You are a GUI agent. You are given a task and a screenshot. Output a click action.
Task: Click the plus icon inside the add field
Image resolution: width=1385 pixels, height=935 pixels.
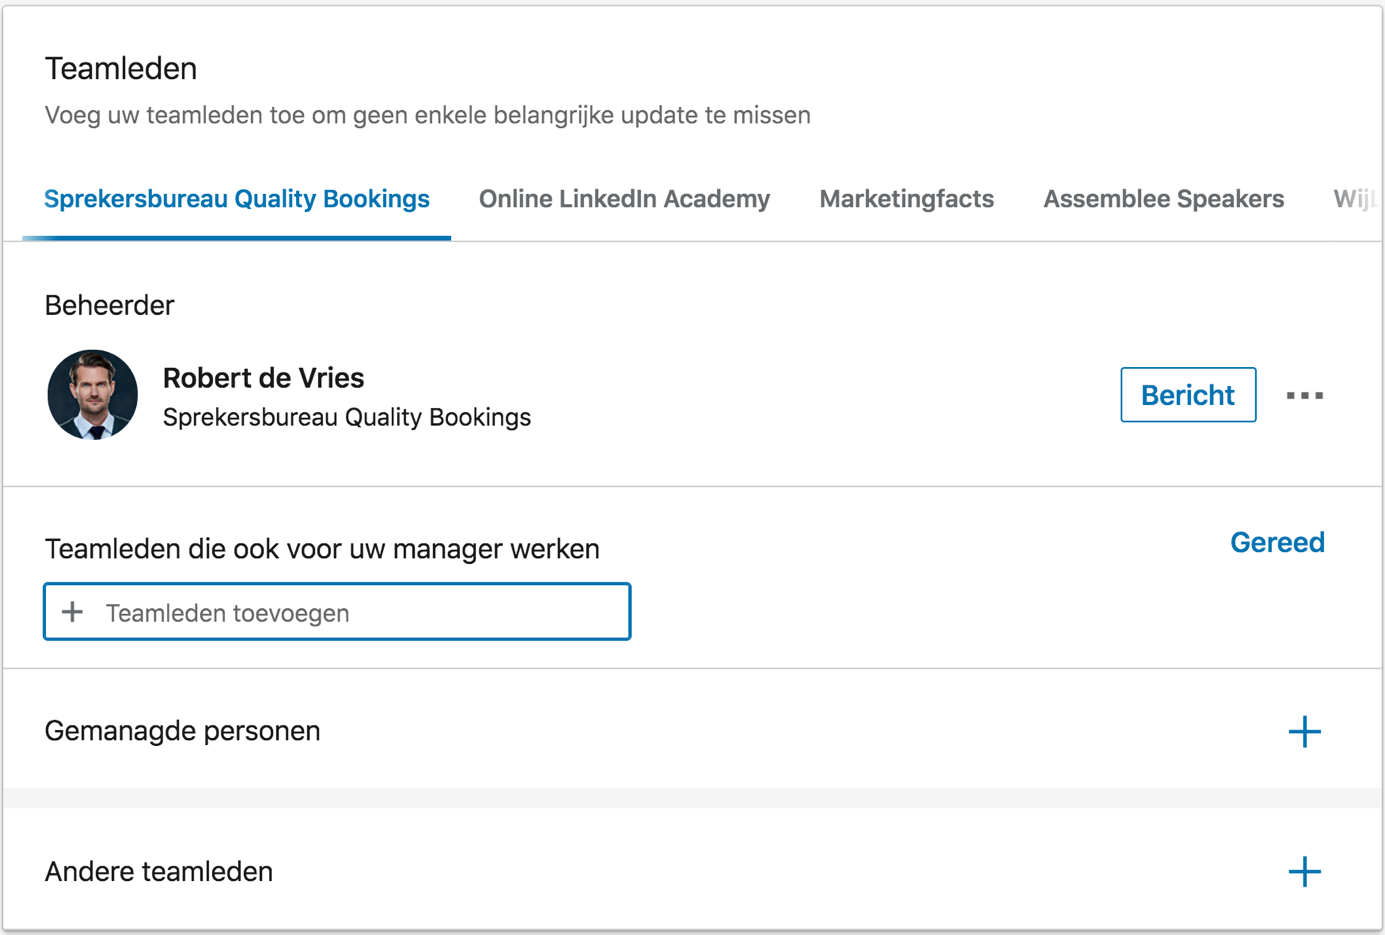click(x=73, y=612)
